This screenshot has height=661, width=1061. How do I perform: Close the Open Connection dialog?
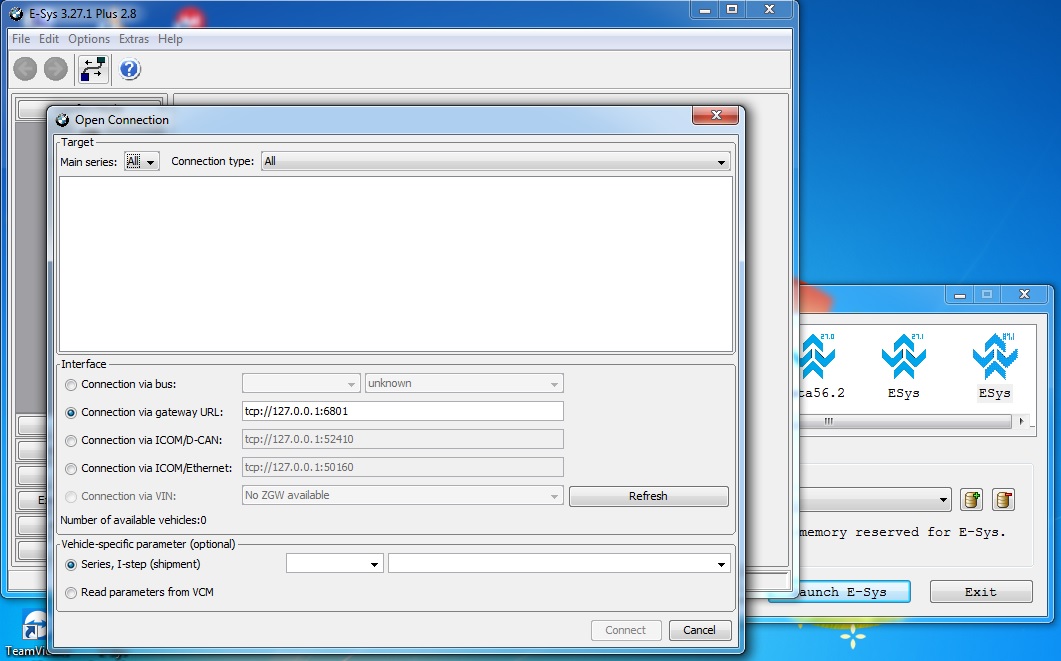pos(716,115)
